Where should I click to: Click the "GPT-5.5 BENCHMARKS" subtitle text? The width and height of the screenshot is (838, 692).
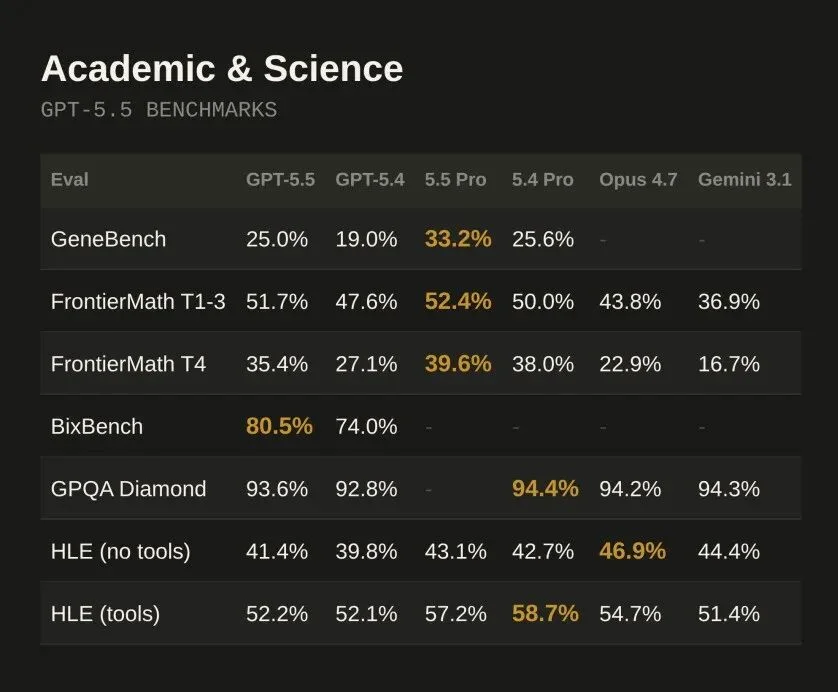tap(158, 110)
